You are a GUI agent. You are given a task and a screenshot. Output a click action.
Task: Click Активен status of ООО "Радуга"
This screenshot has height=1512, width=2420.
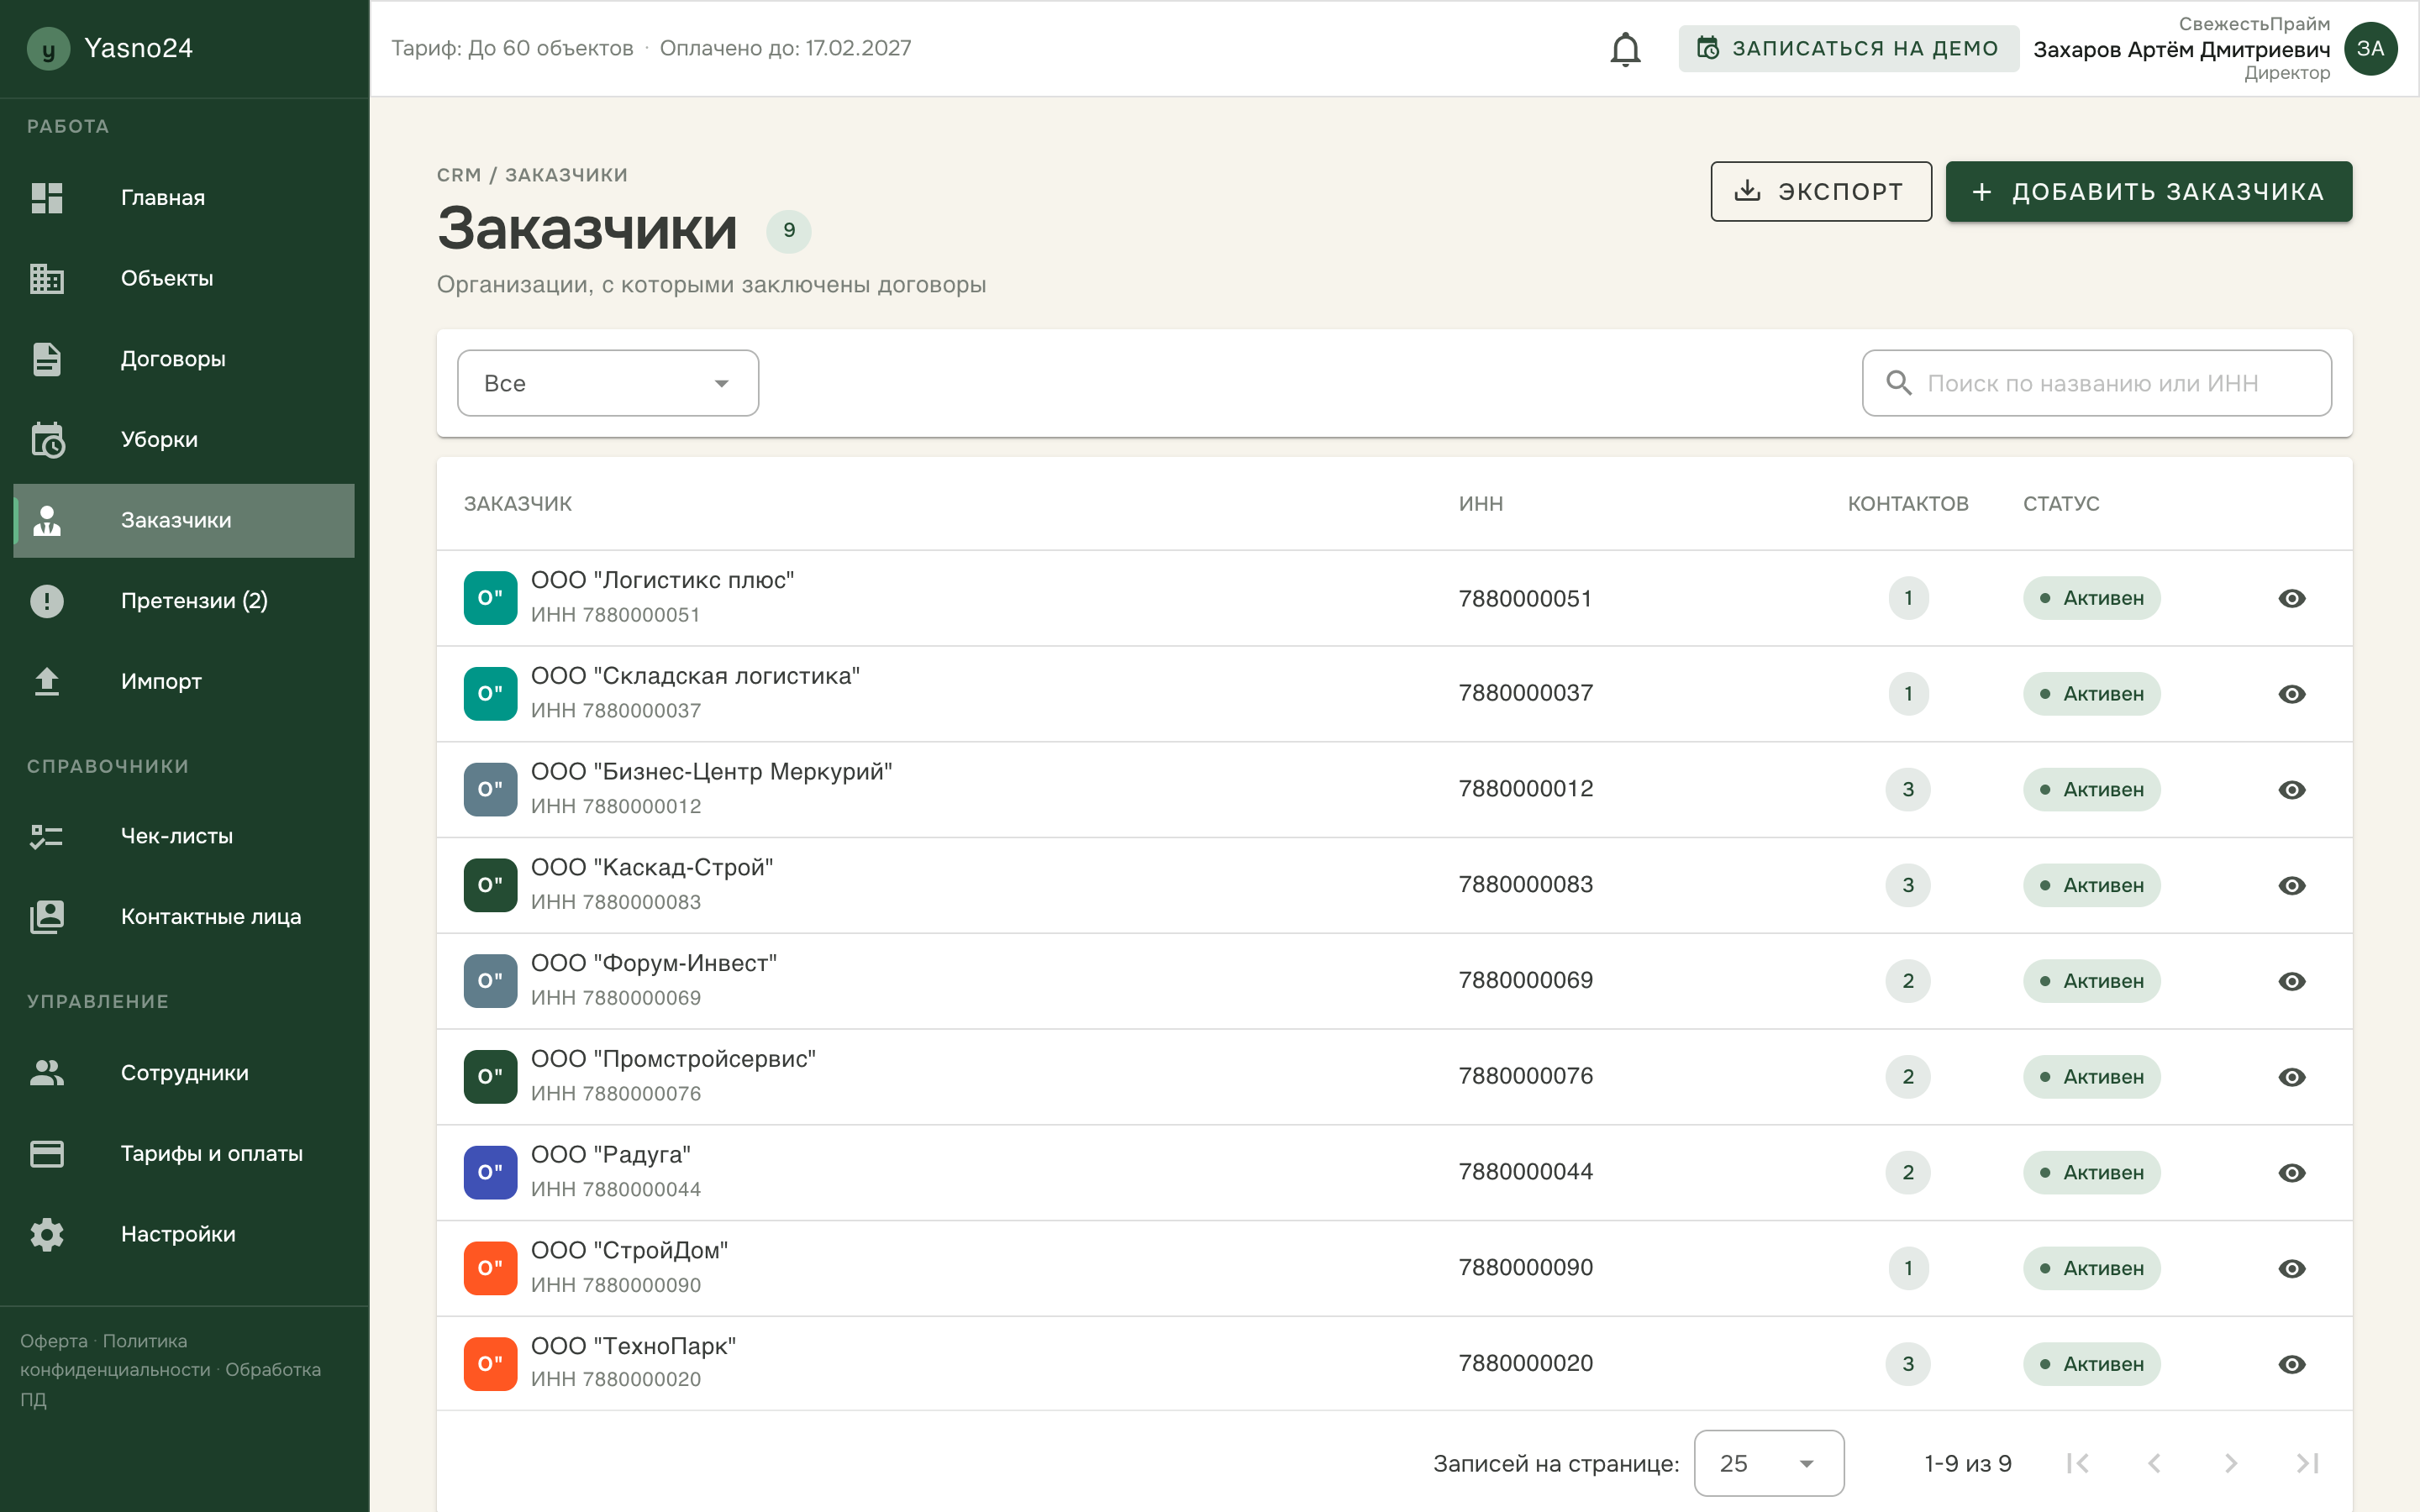click(x=2091, y=1172)
